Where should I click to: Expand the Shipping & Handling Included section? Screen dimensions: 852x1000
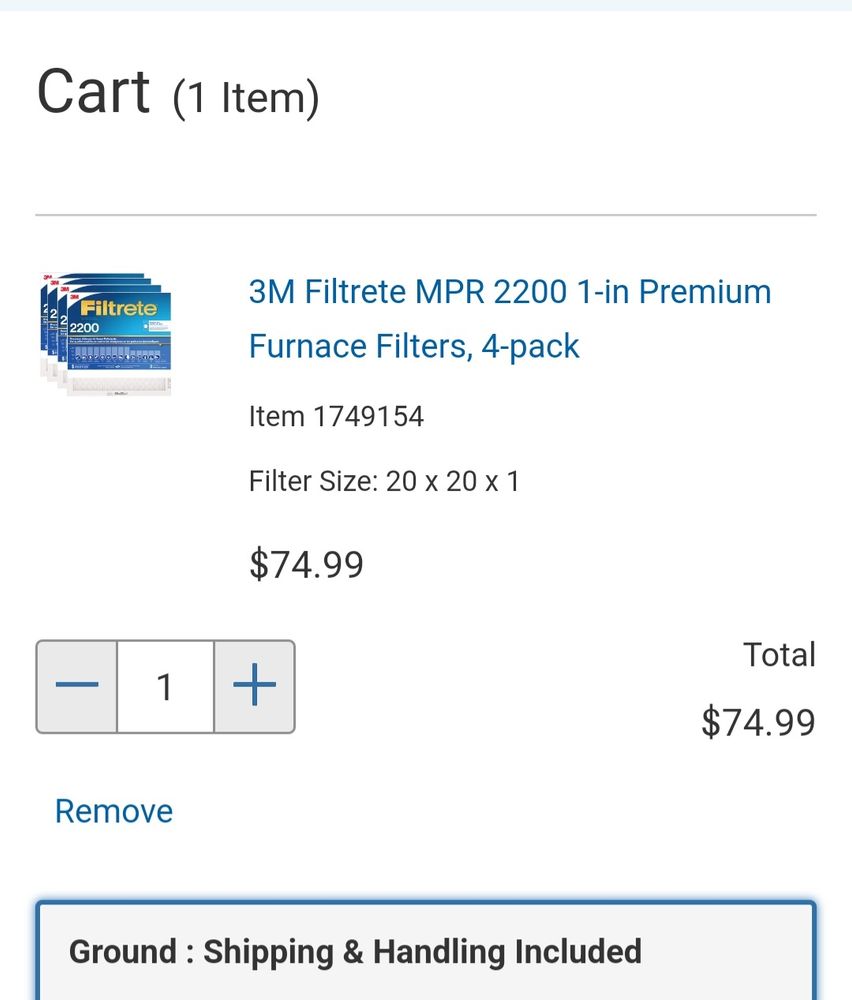point(426,951)
